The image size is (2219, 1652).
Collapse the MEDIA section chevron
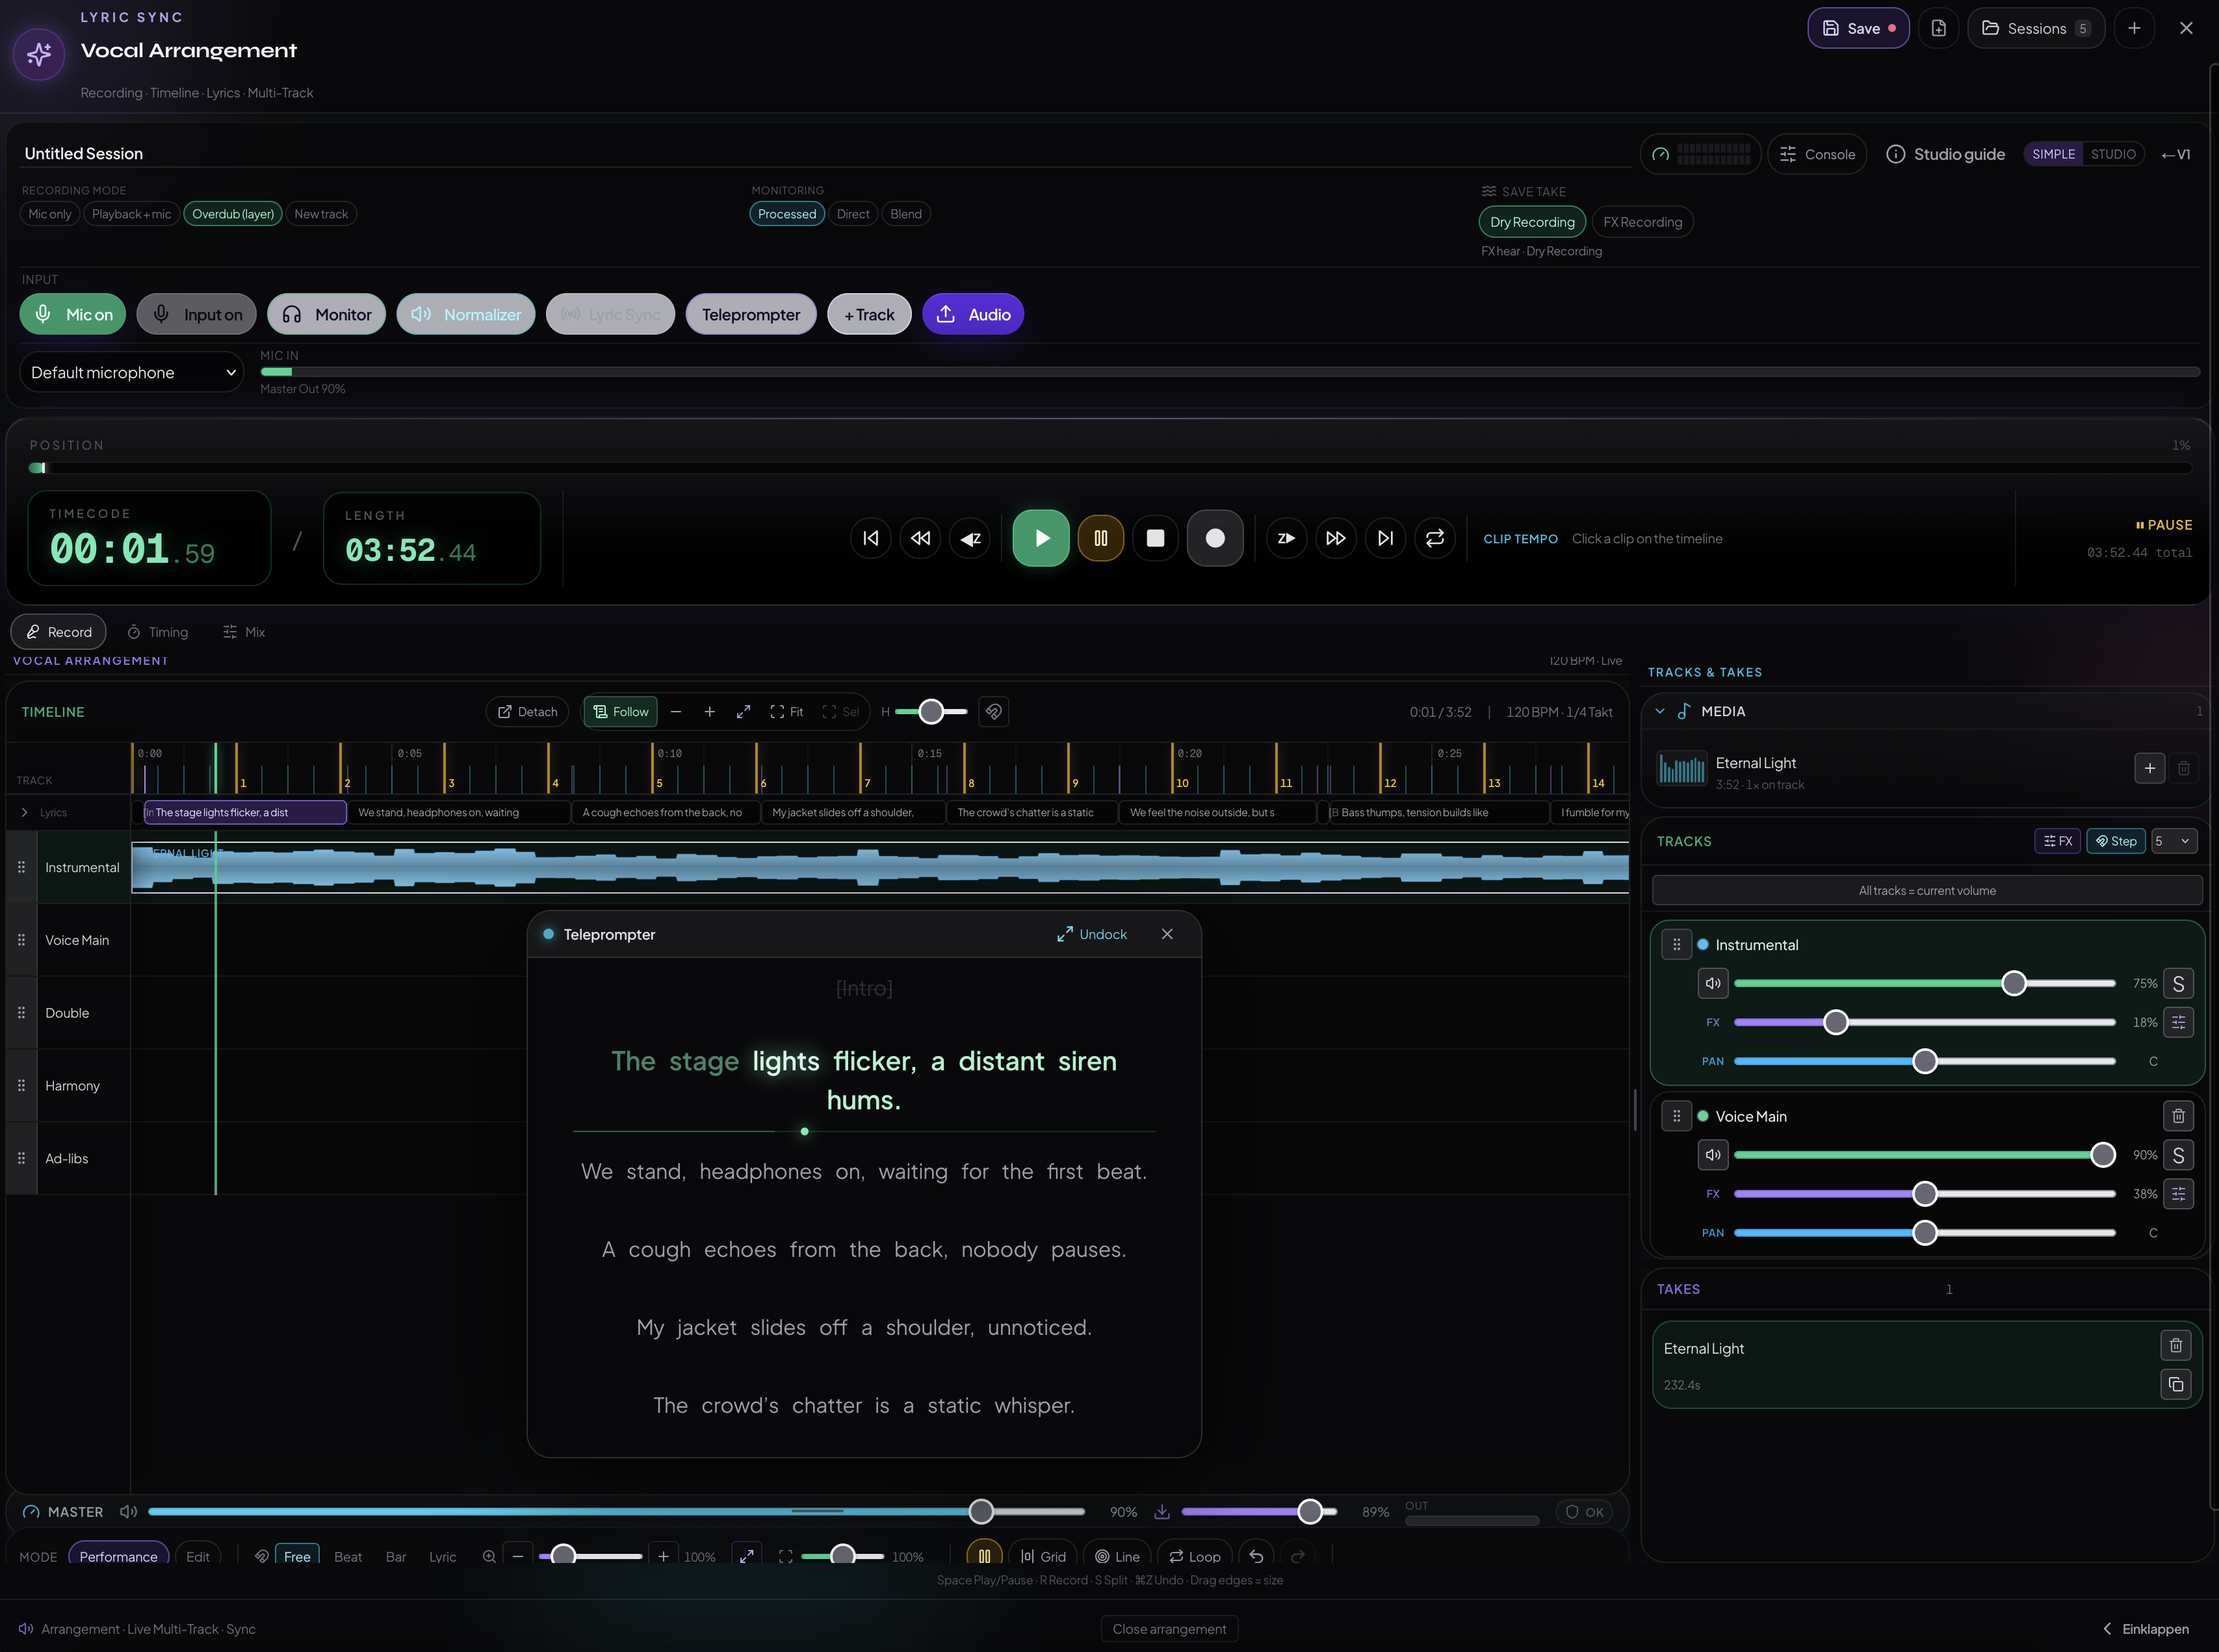1660,711
